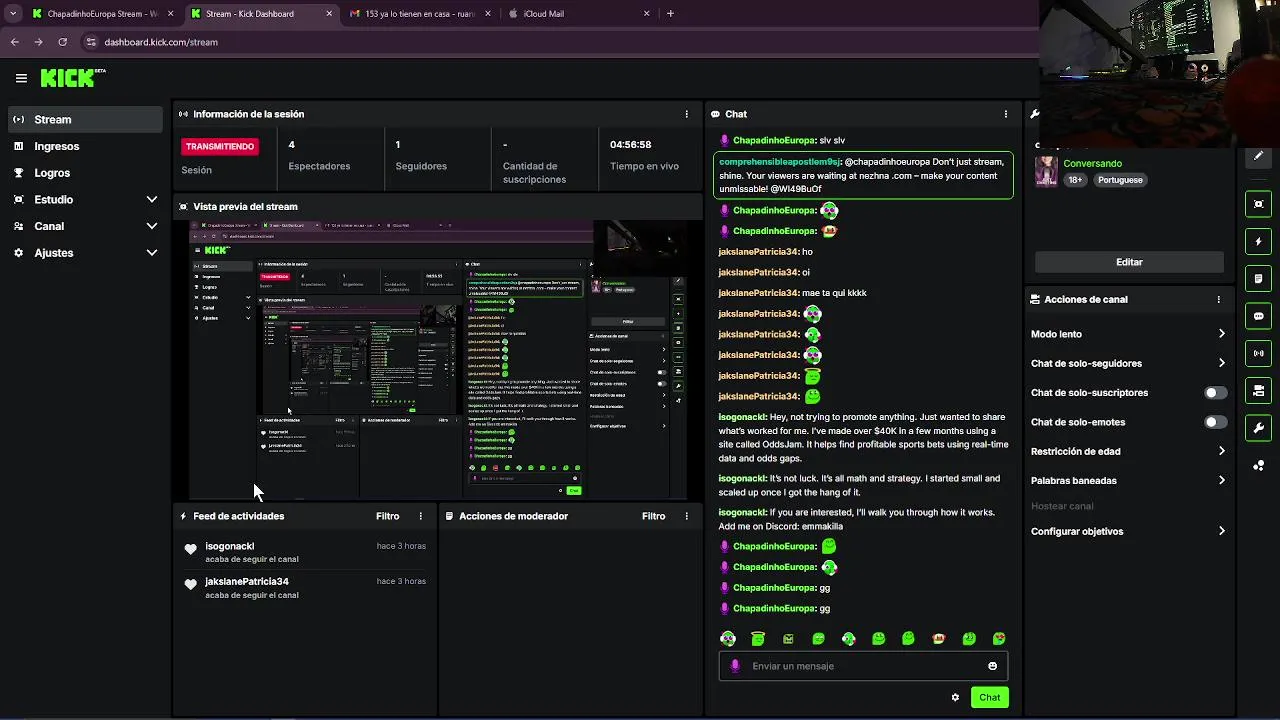The width and height of the screenshot is (1280, 720).
Task: Expand the Canal sidebar section
Action: click(85, 226)
